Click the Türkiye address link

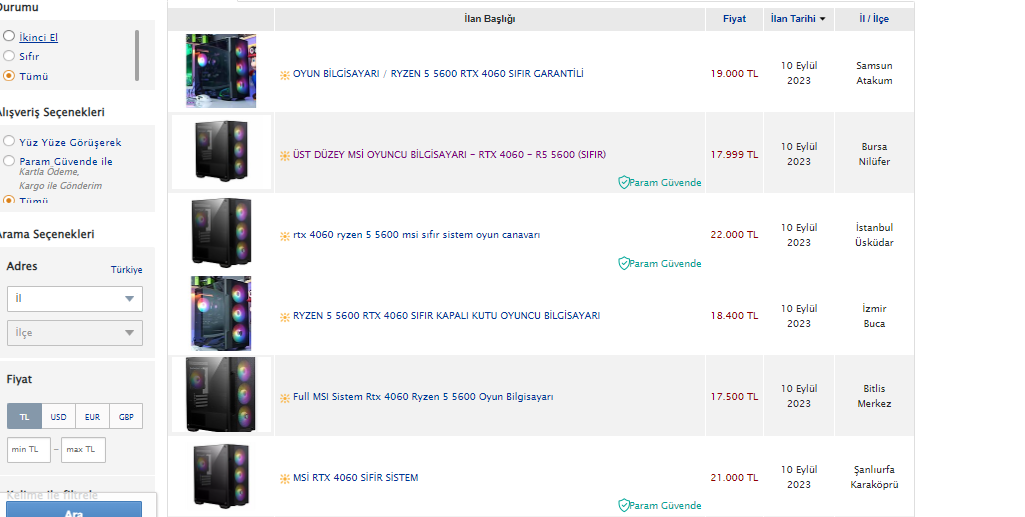[126, 270]
